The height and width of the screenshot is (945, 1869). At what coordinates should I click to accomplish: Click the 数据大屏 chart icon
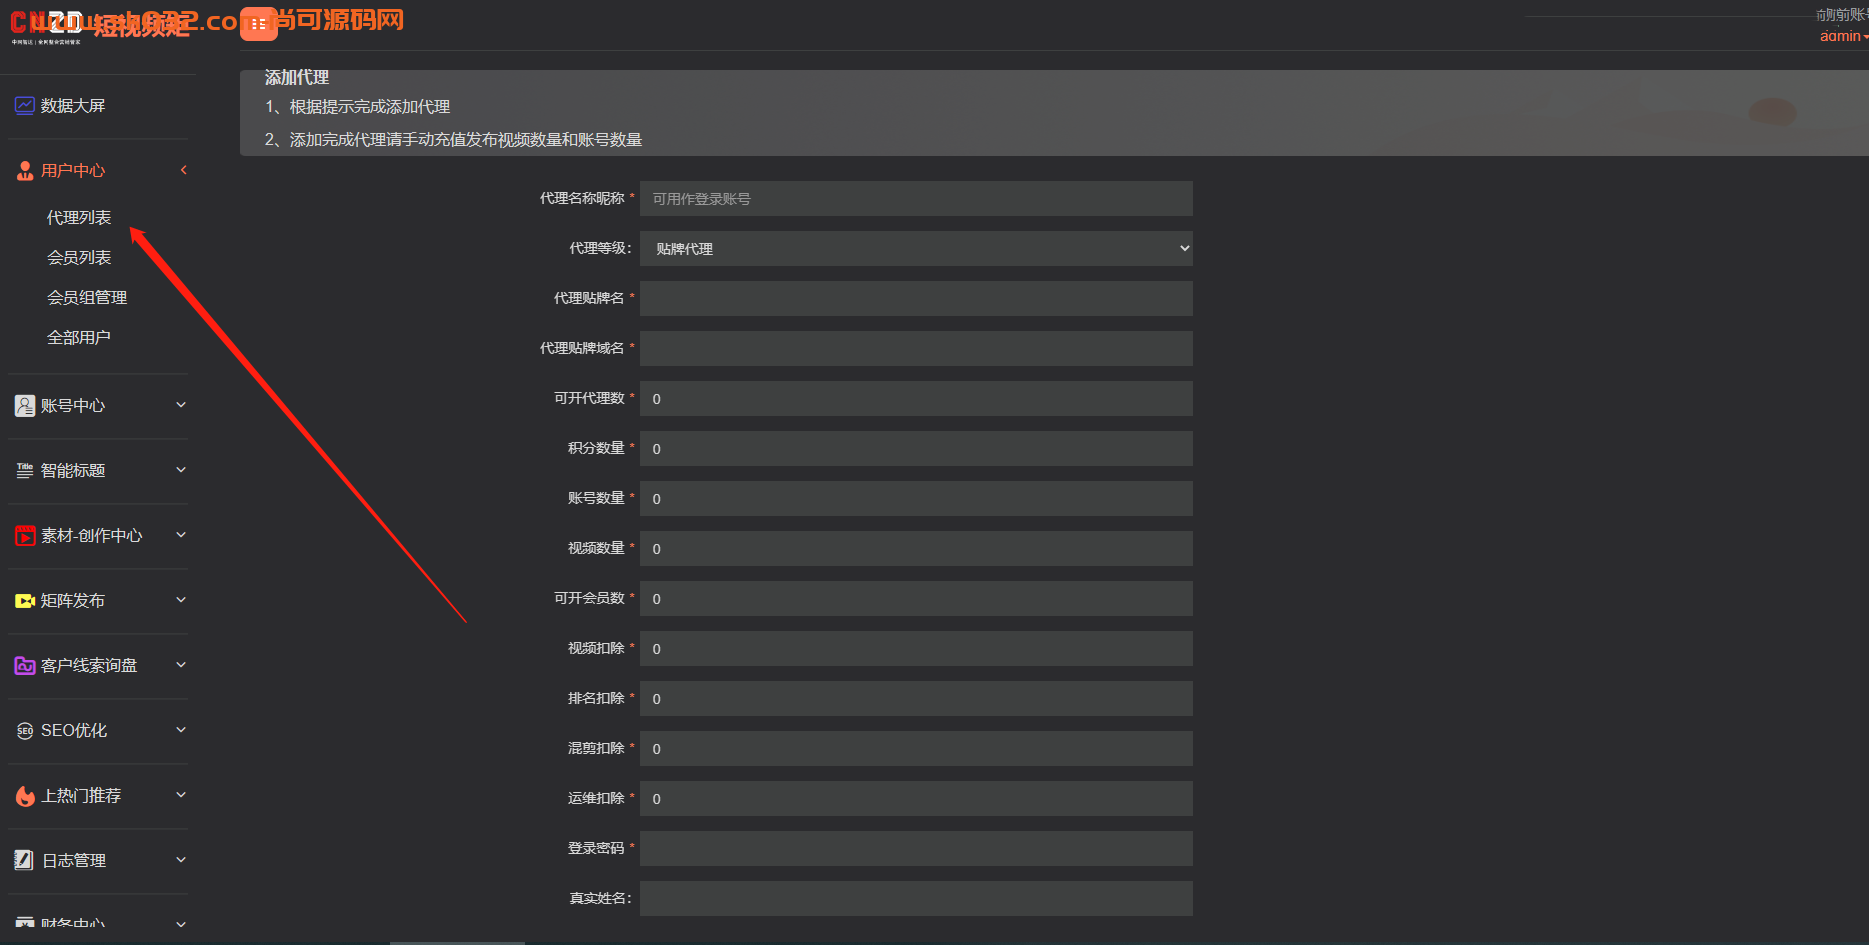(x=25, y=106)
